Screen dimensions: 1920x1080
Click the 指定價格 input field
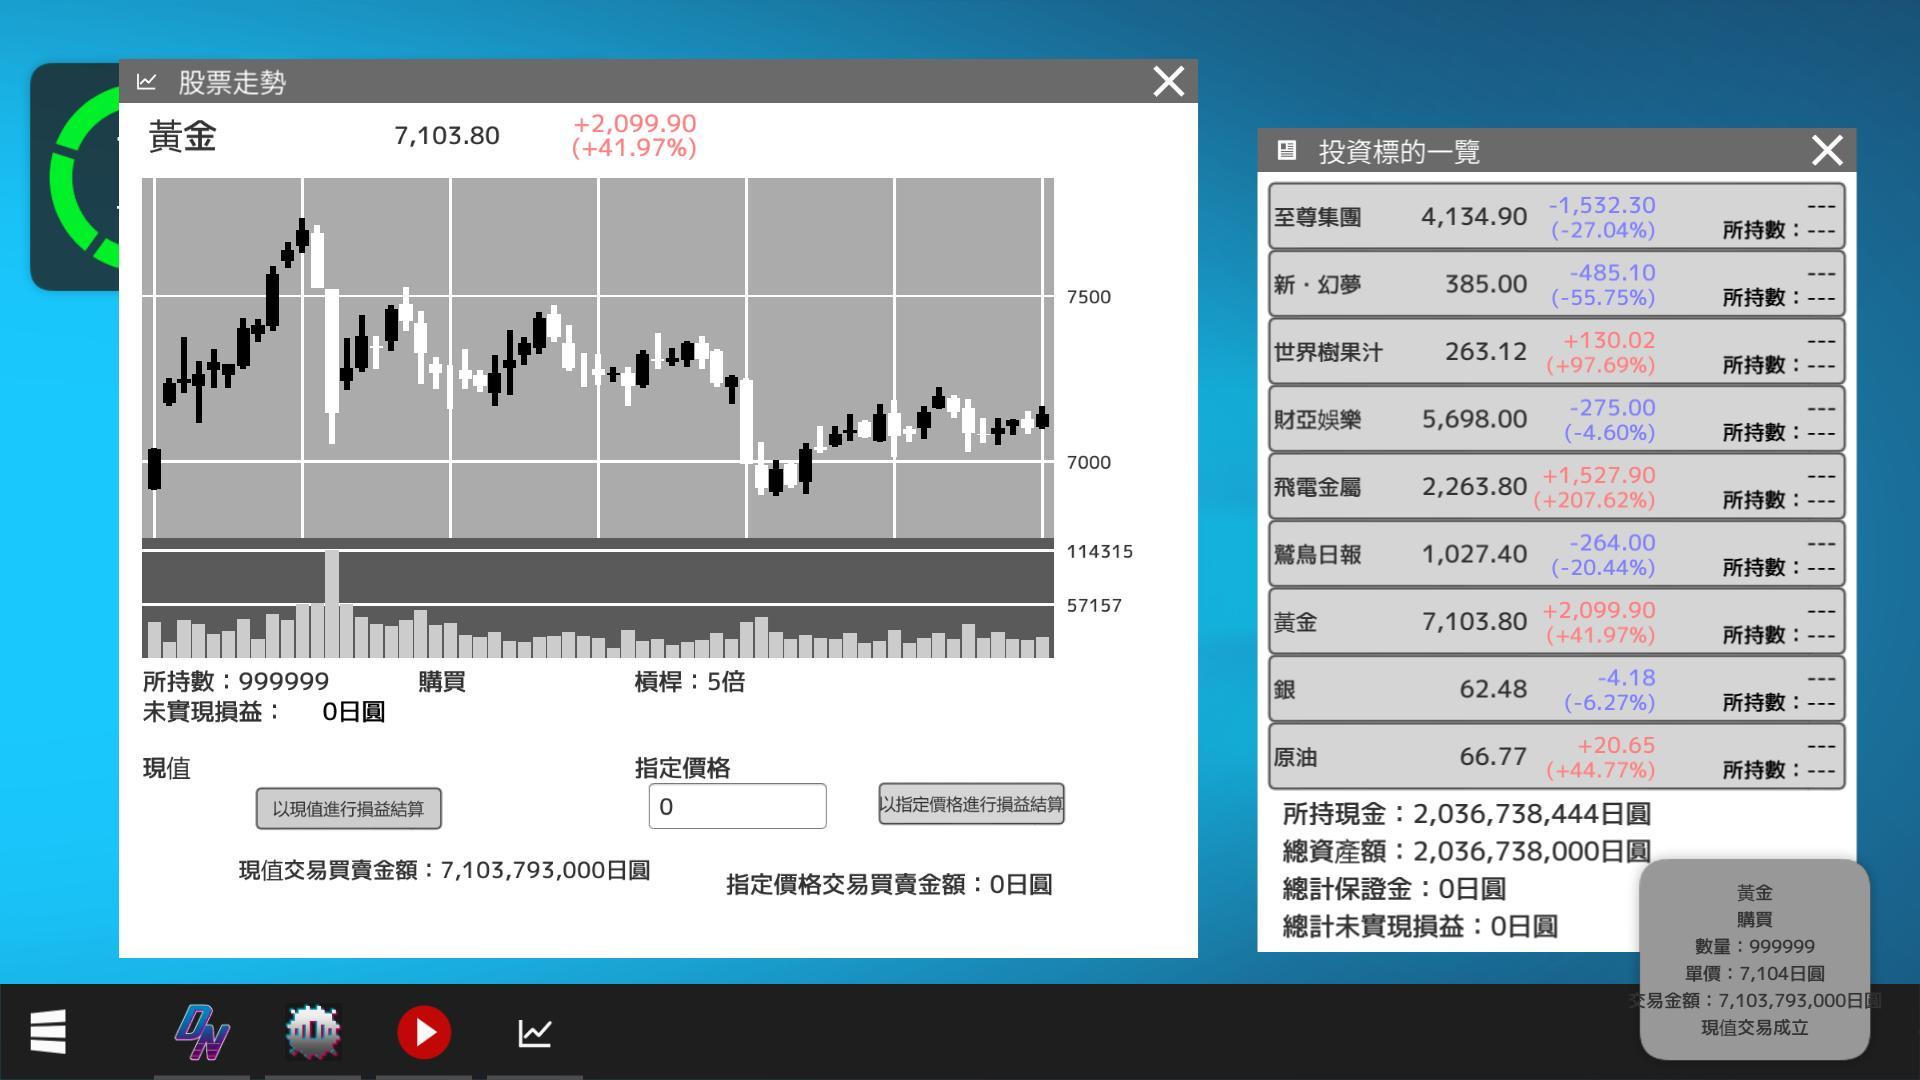pos(737,806)
